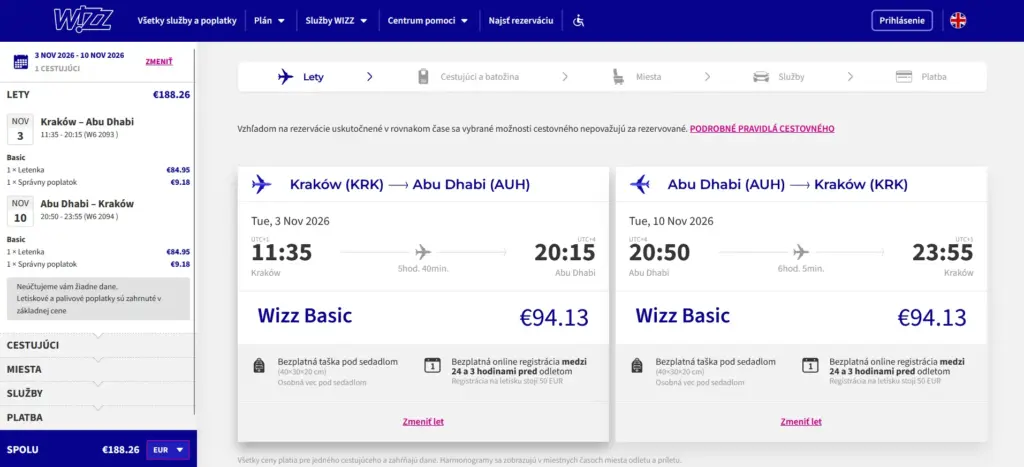
Task: Go to the Lety step tab
Action: pos(300,77)
